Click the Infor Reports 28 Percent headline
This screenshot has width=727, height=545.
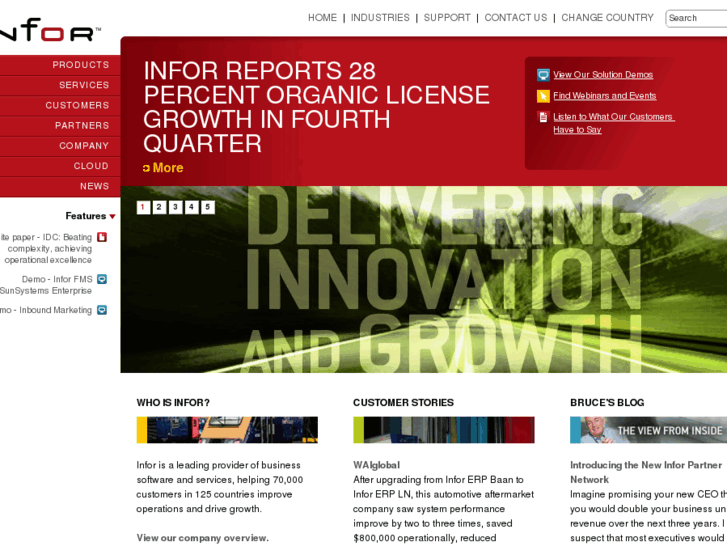(316, 107)
